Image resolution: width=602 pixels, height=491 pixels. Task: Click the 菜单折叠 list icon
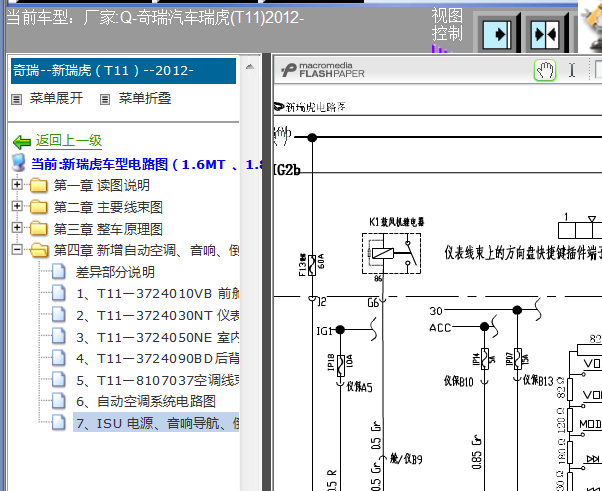105,99
